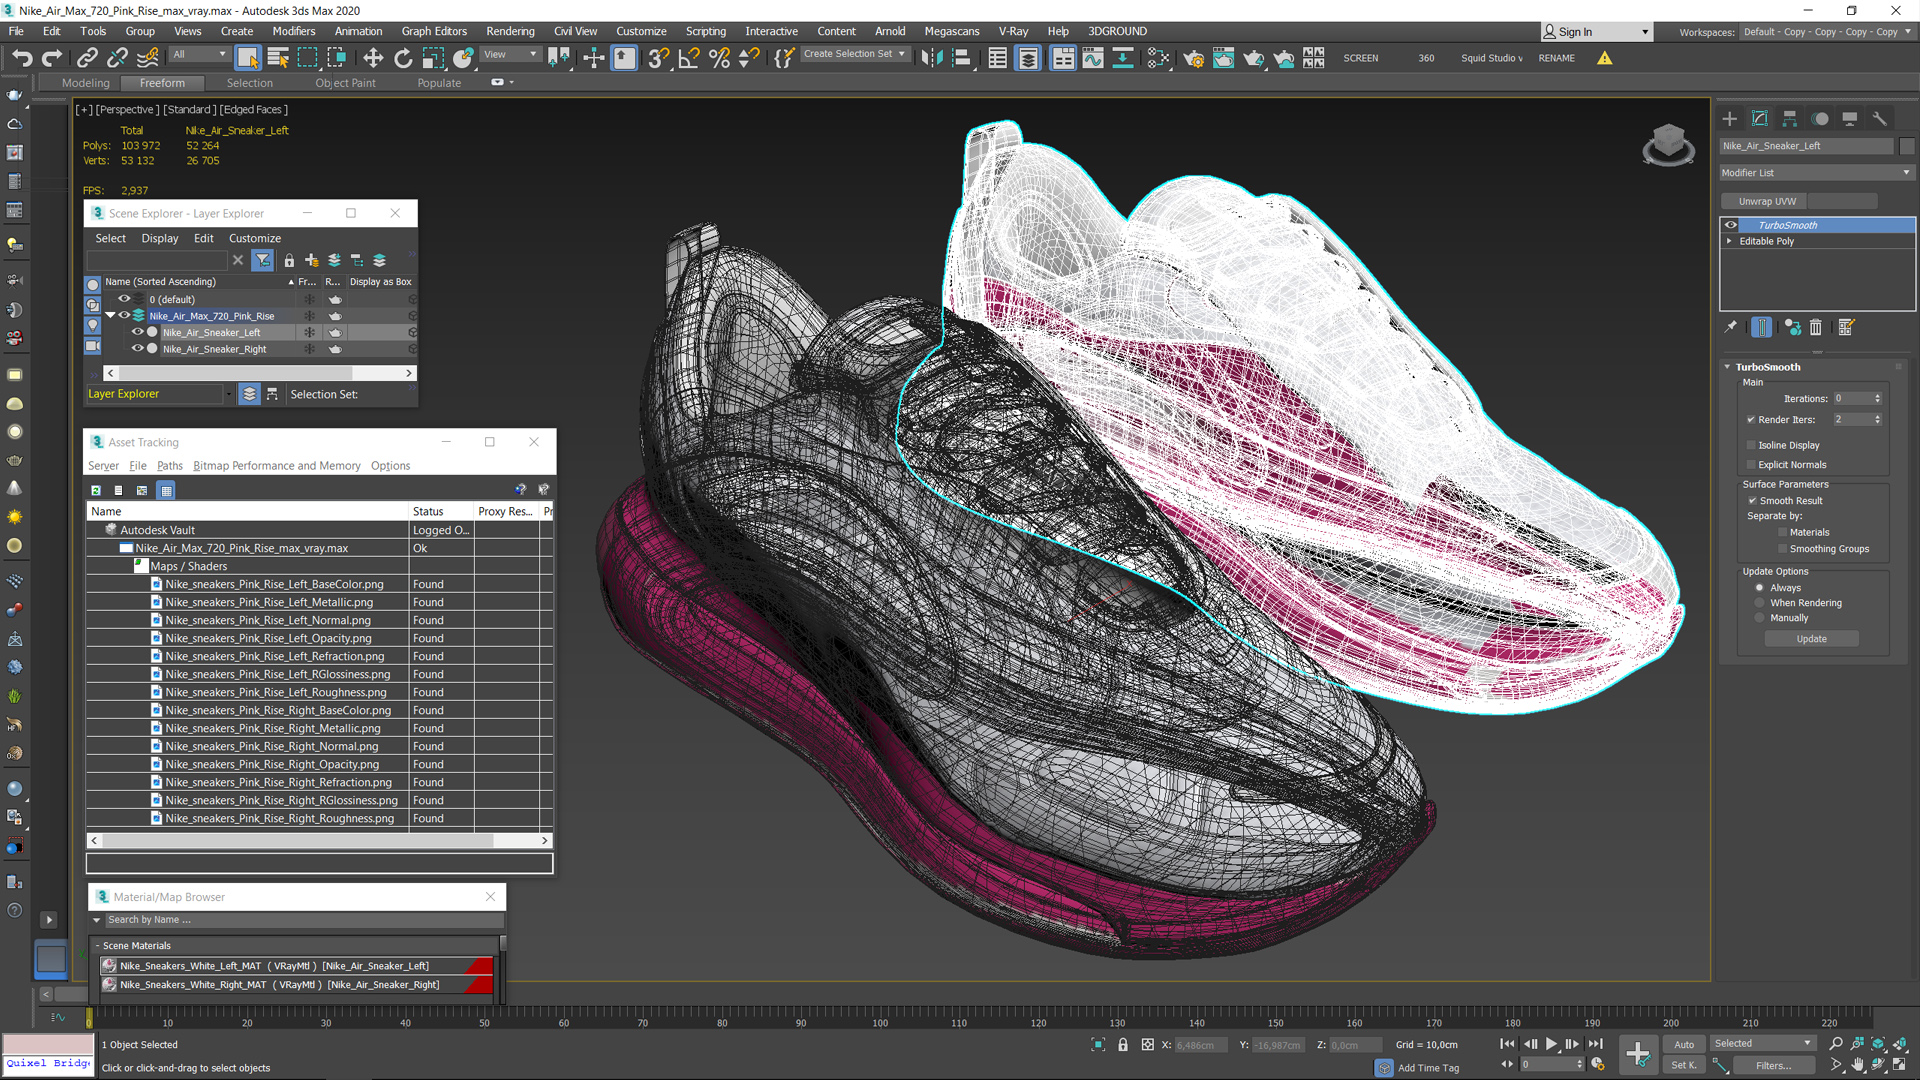Toggle the 3D Snaps icon
This screenshot has width=1920, height=1080.
(x=658, y=58)
